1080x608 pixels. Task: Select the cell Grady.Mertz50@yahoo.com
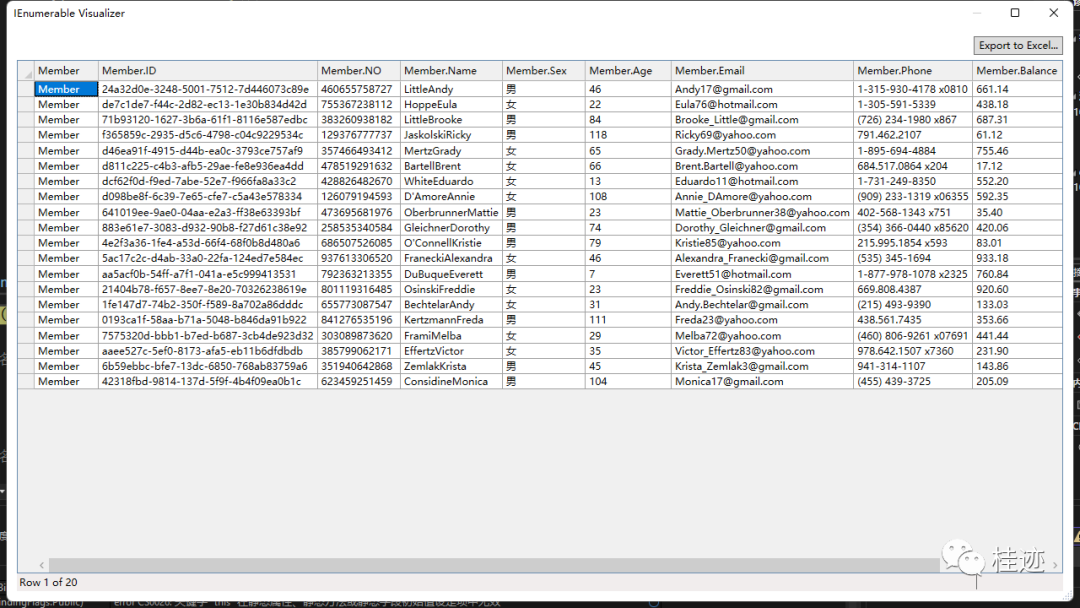[762, 150]
